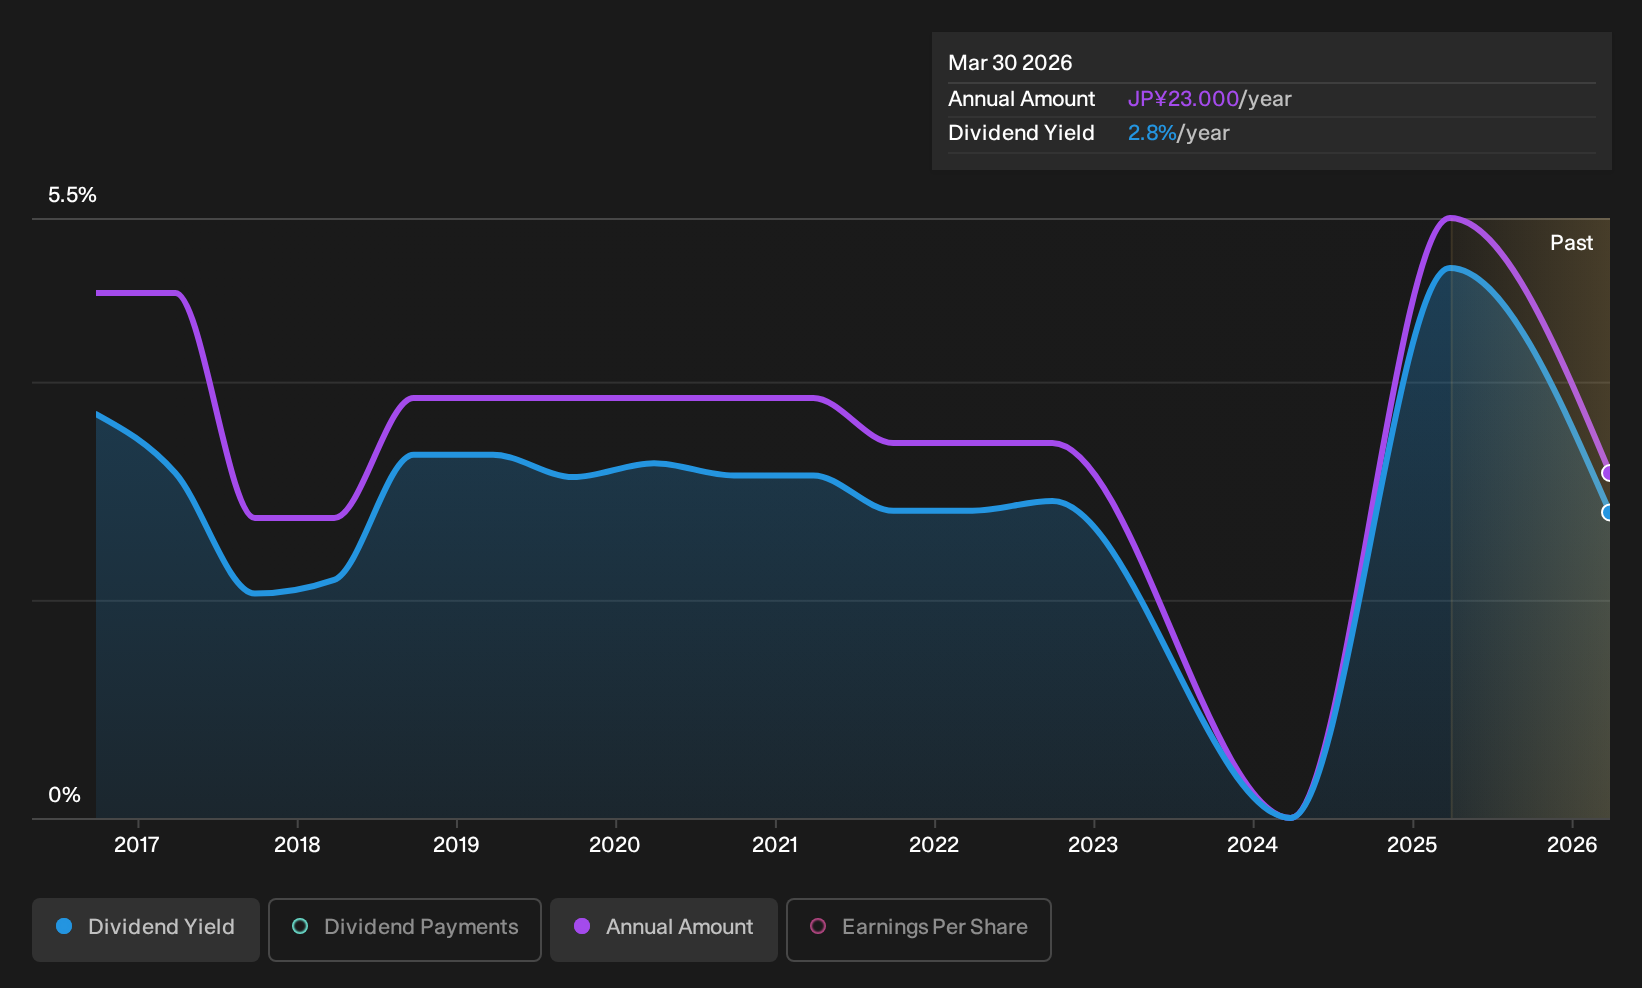The height and width of the screenshot is (988, 1642).
Task: Click the purple Annual Amount endpoint marker
Action: click(x=1608, y=473)
